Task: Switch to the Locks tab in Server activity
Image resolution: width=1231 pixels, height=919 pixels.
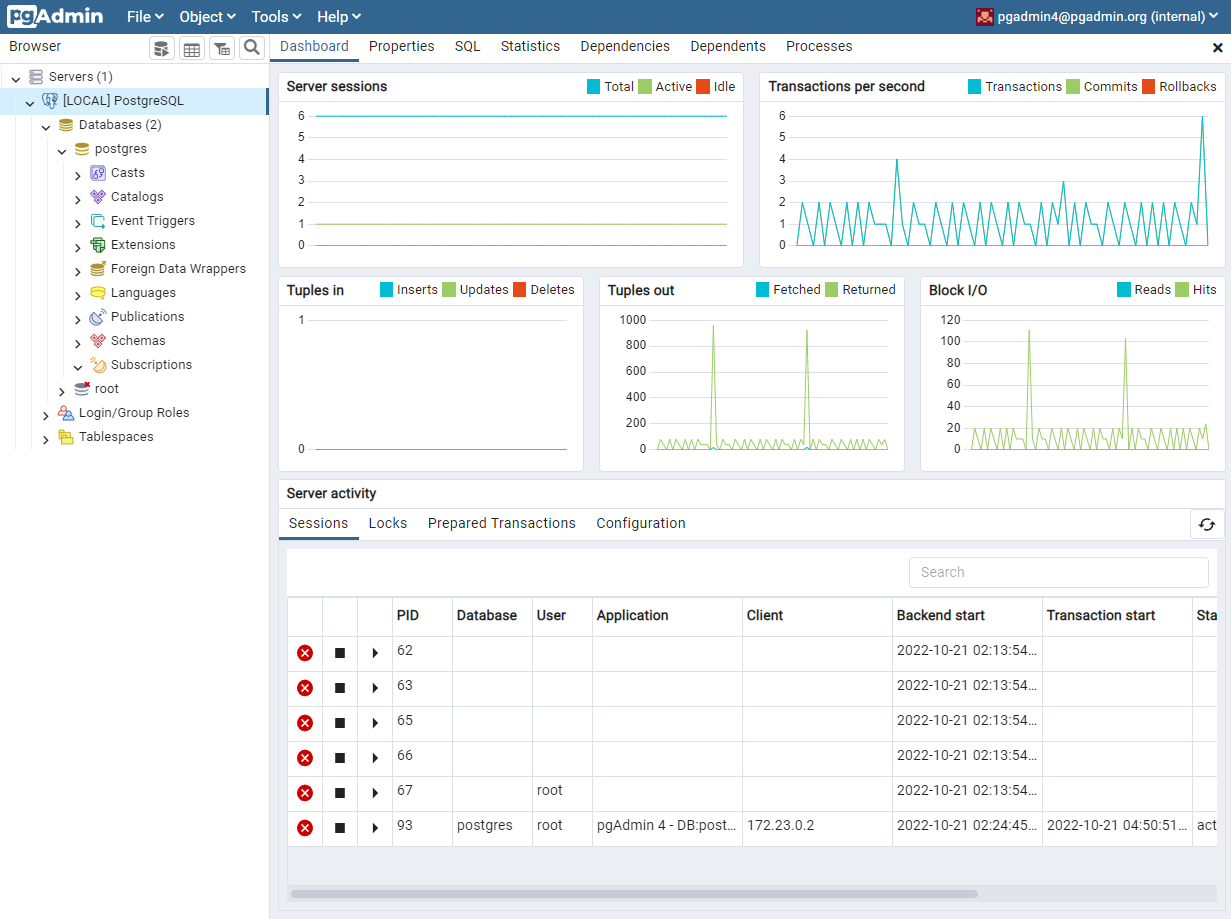Action: pyautogui.click(x=388, y=523)
